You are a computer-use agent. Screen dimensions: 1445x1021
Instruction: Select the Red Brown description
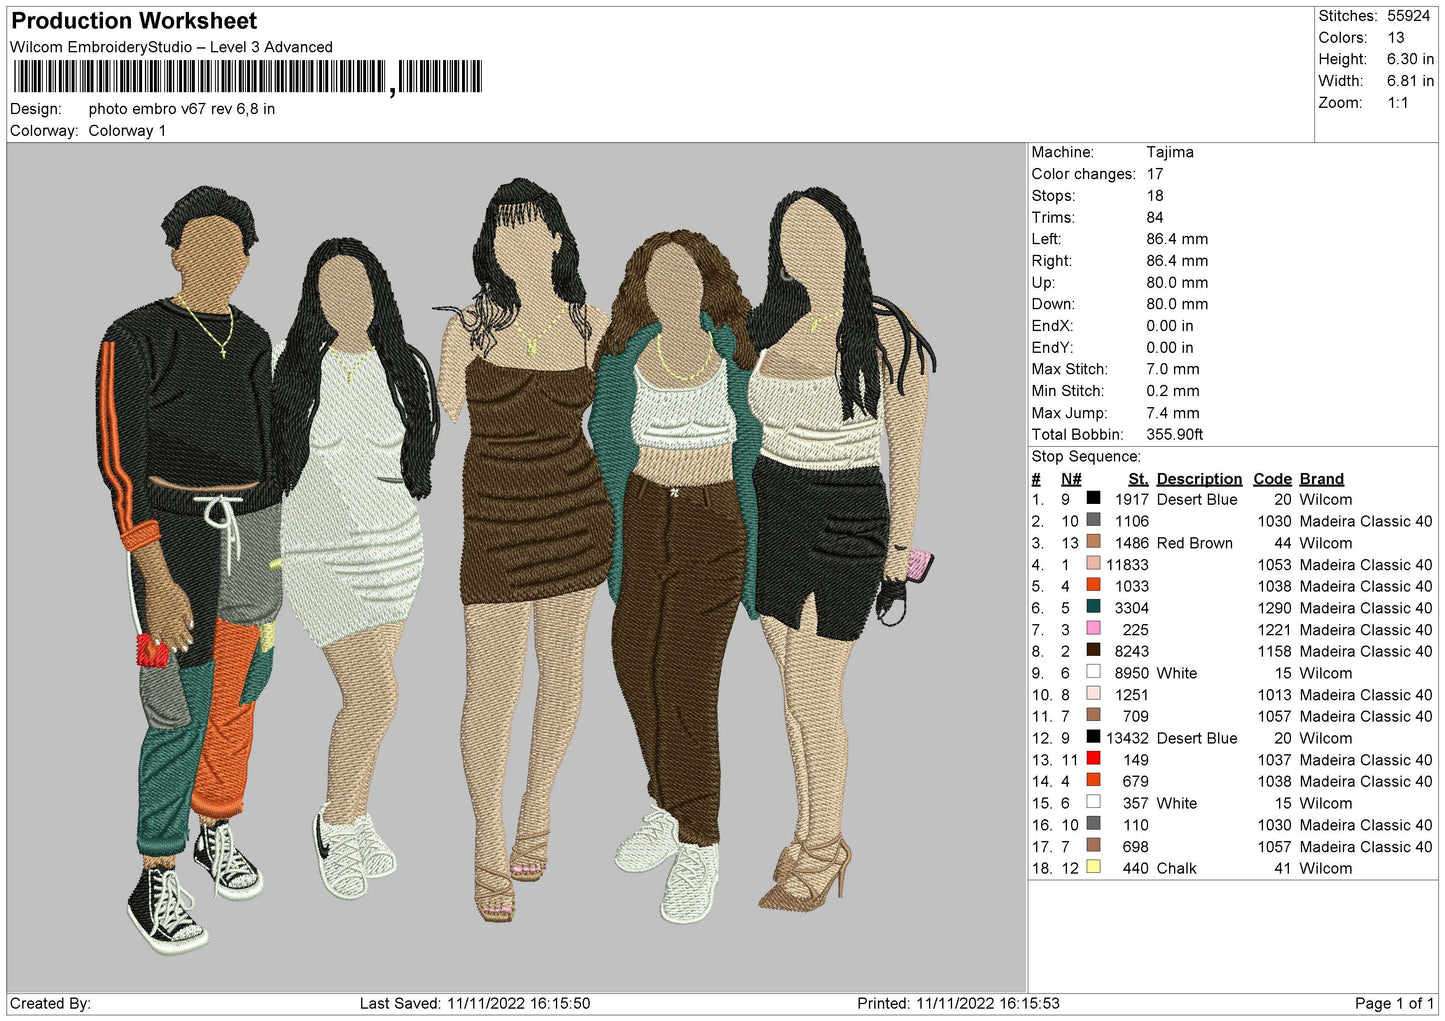[1194, 543]
